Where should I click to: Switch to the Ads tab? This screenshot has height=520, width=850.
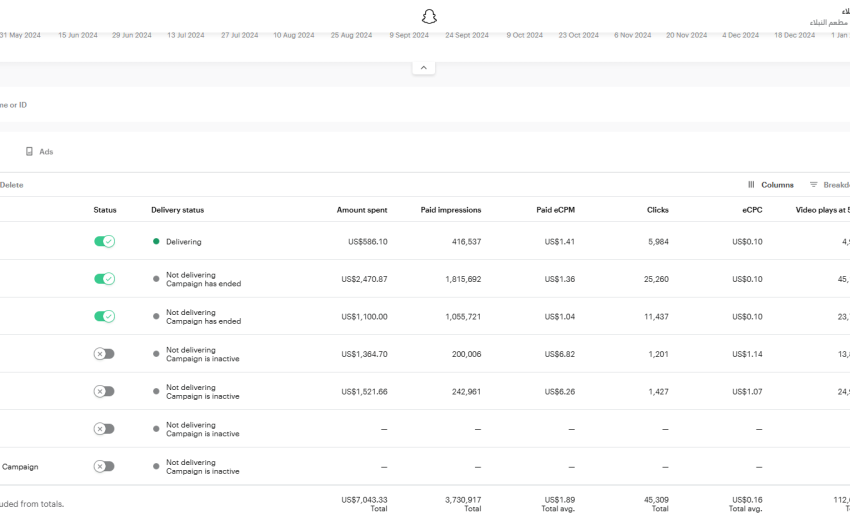coord(45,152)
